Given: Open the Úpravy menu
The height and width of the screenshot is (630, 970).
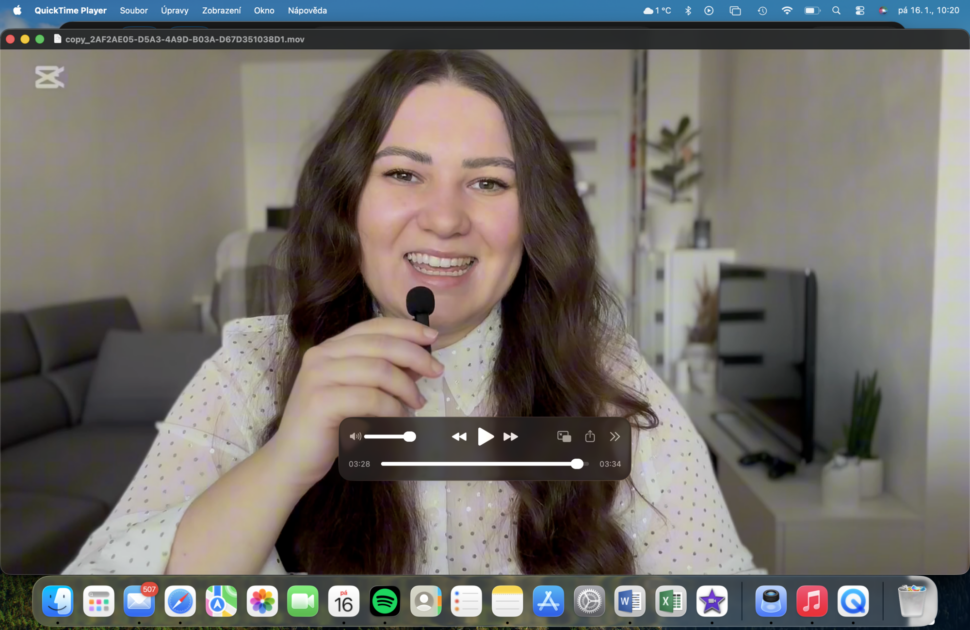Looking at the screenshot, I should pyautogui.click(x=174, y=10).
